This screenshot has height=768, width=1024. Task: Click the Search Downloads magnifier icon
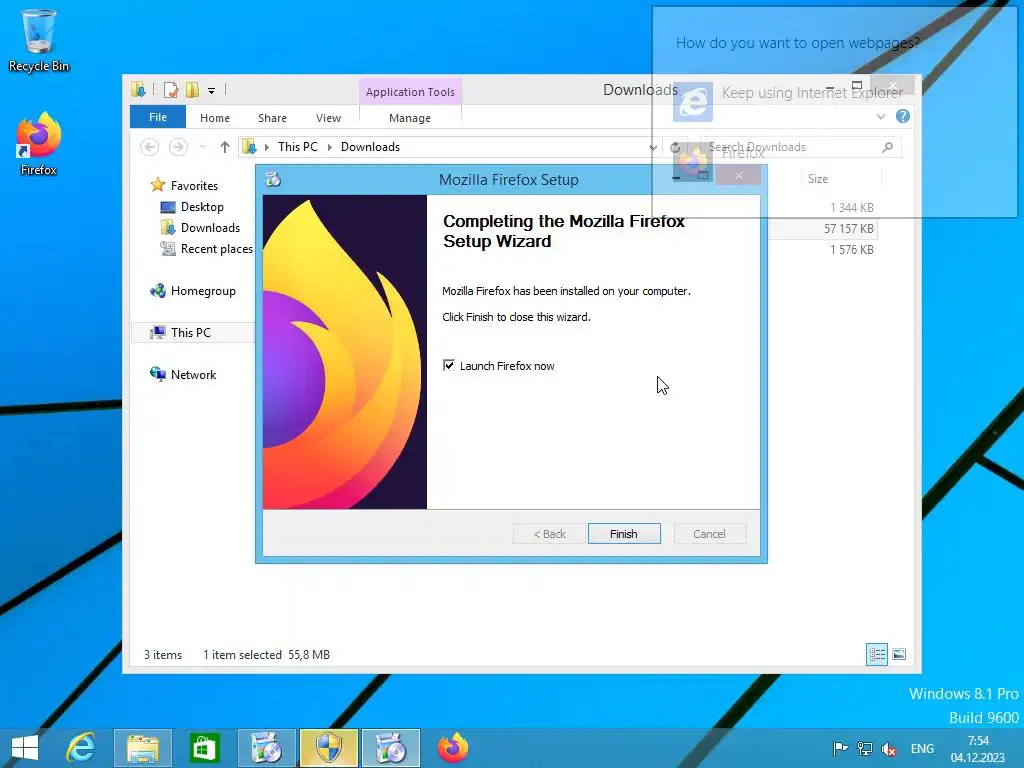[x=887, y=147]
